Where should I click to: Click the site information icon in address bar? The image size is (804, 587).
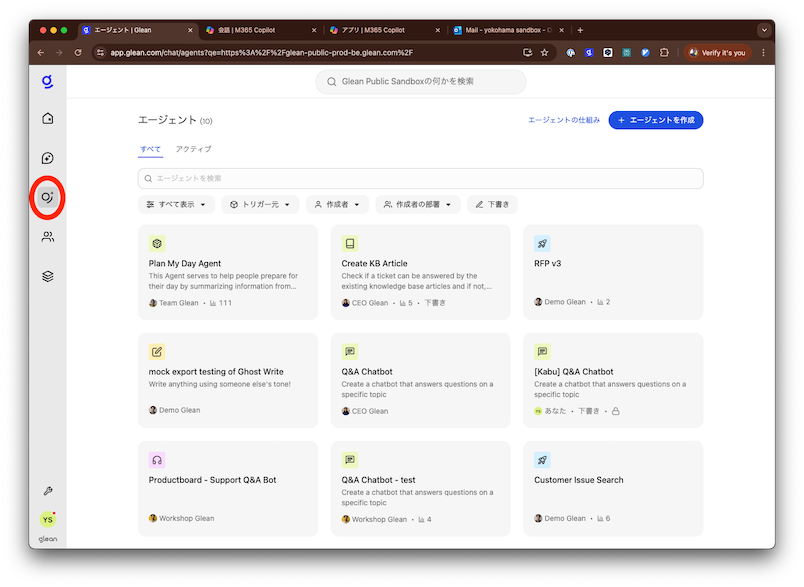point(100,52)
